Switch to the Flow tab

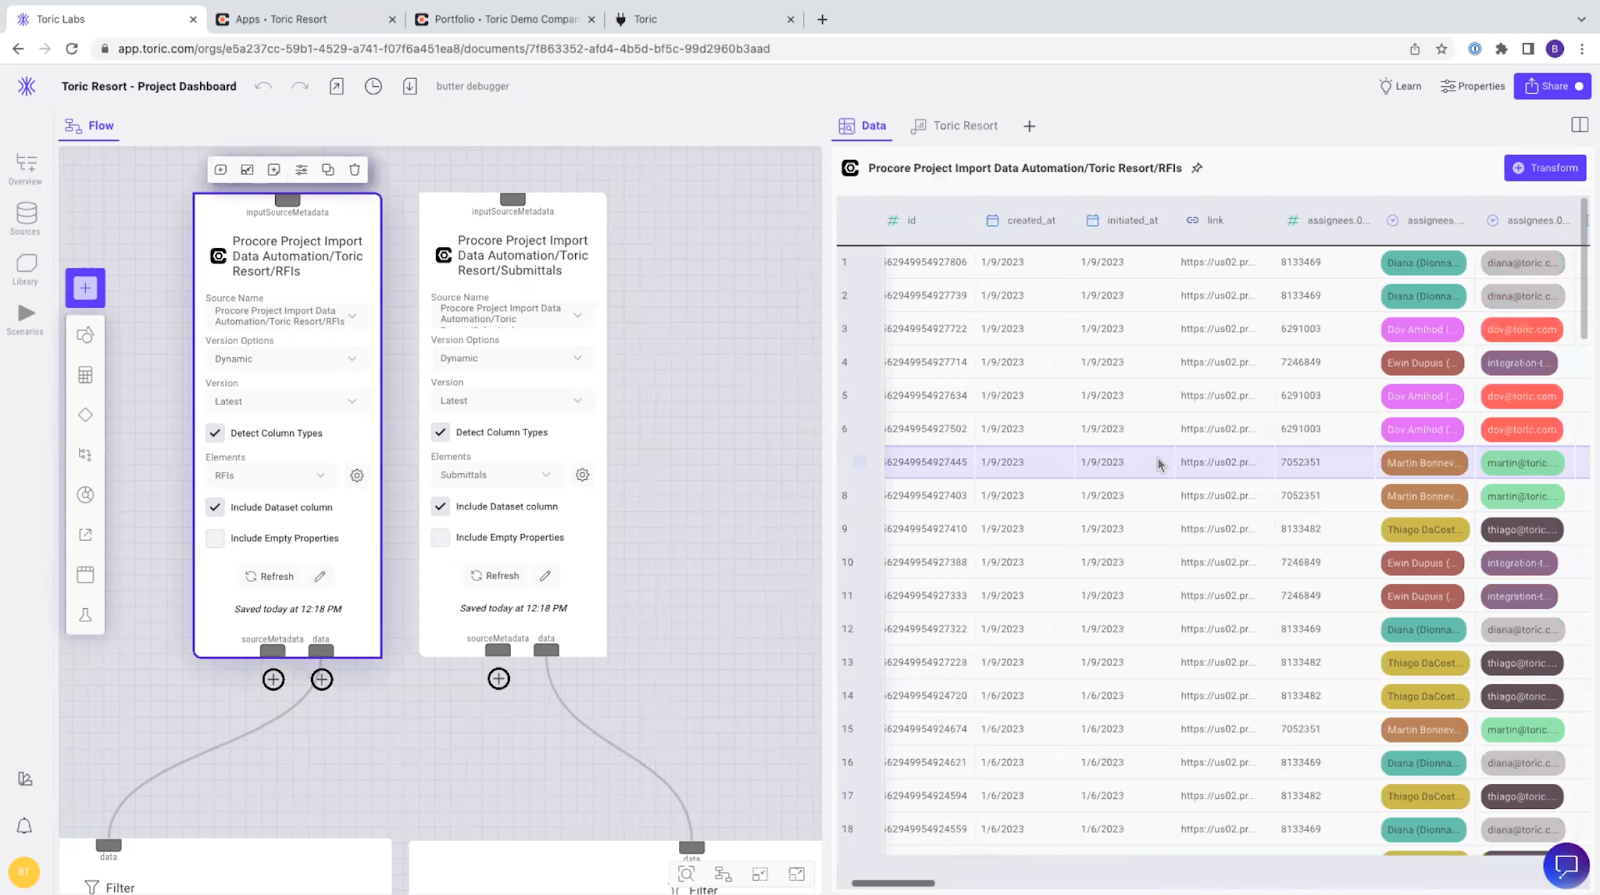pyautogui.click(x=89, y=126)
